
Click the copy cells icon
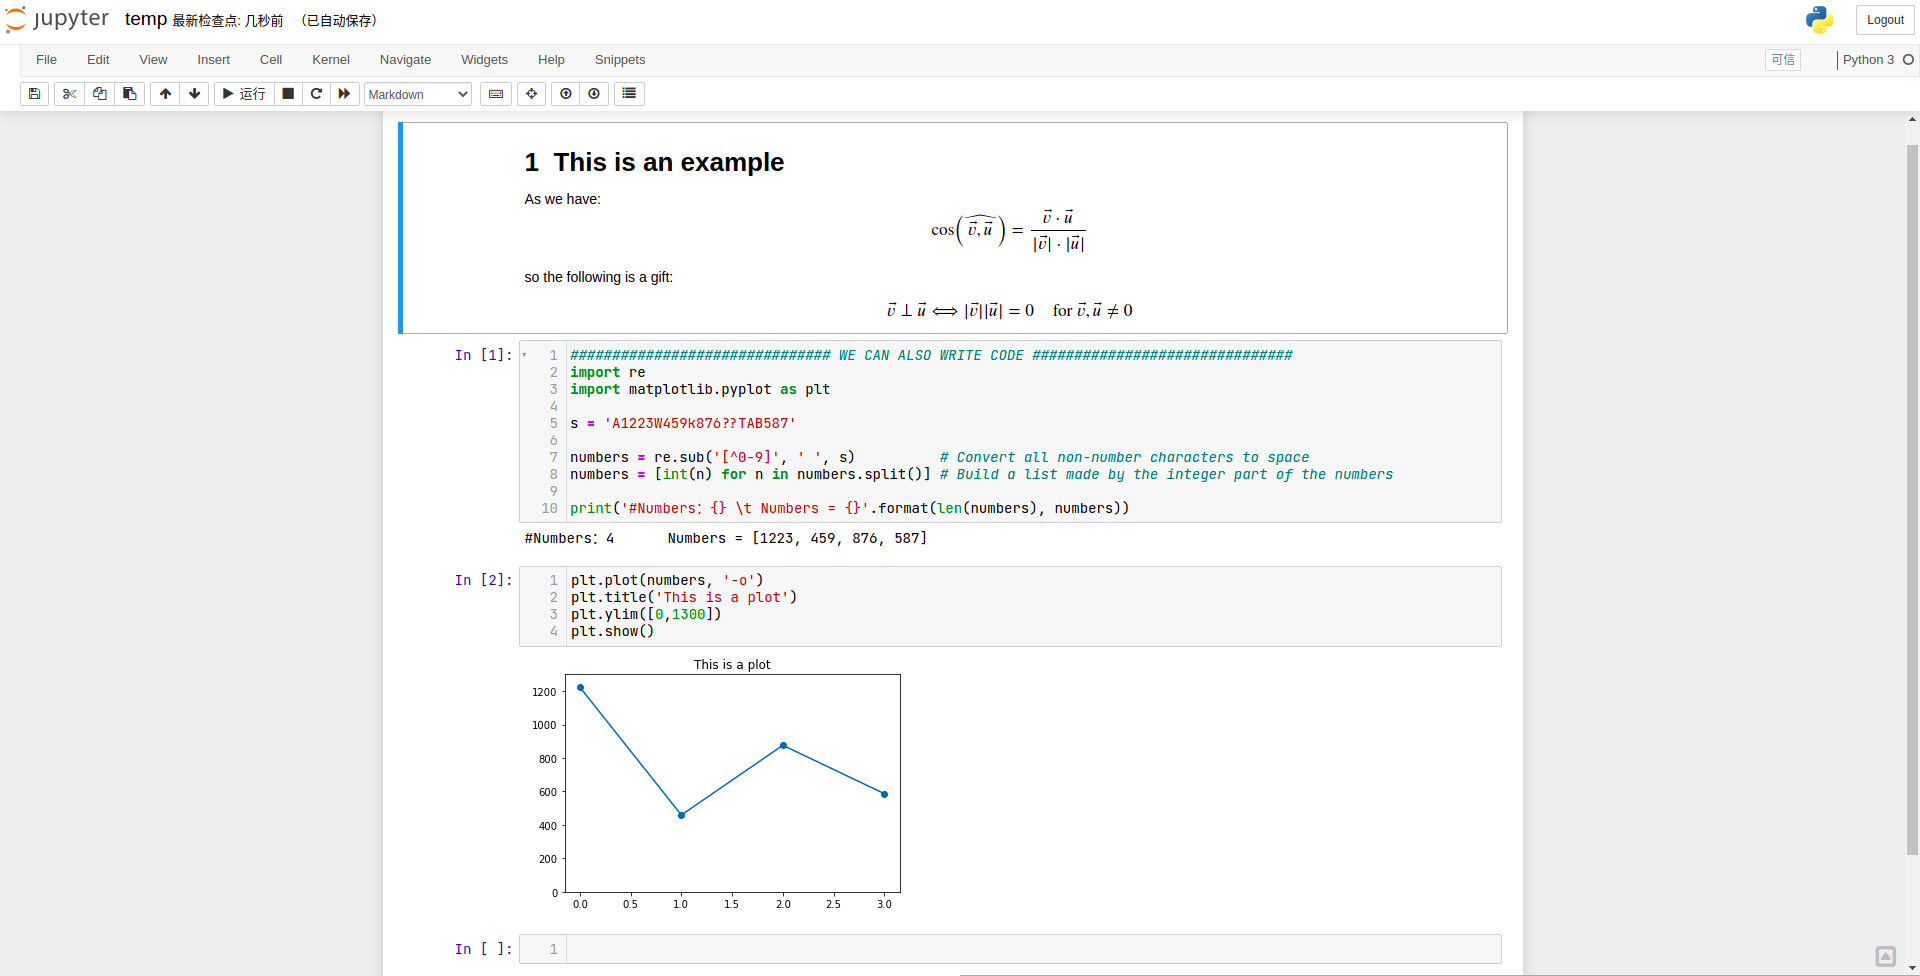pos(99,94)
